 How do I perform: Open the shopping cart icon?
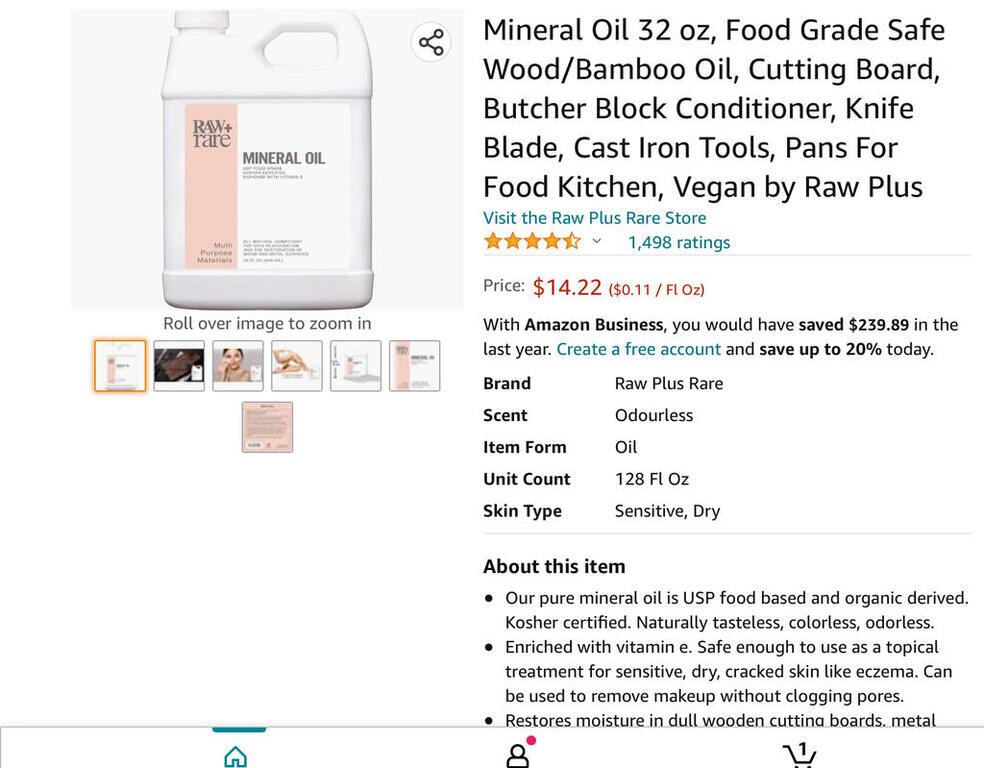[x=799, y=755]
